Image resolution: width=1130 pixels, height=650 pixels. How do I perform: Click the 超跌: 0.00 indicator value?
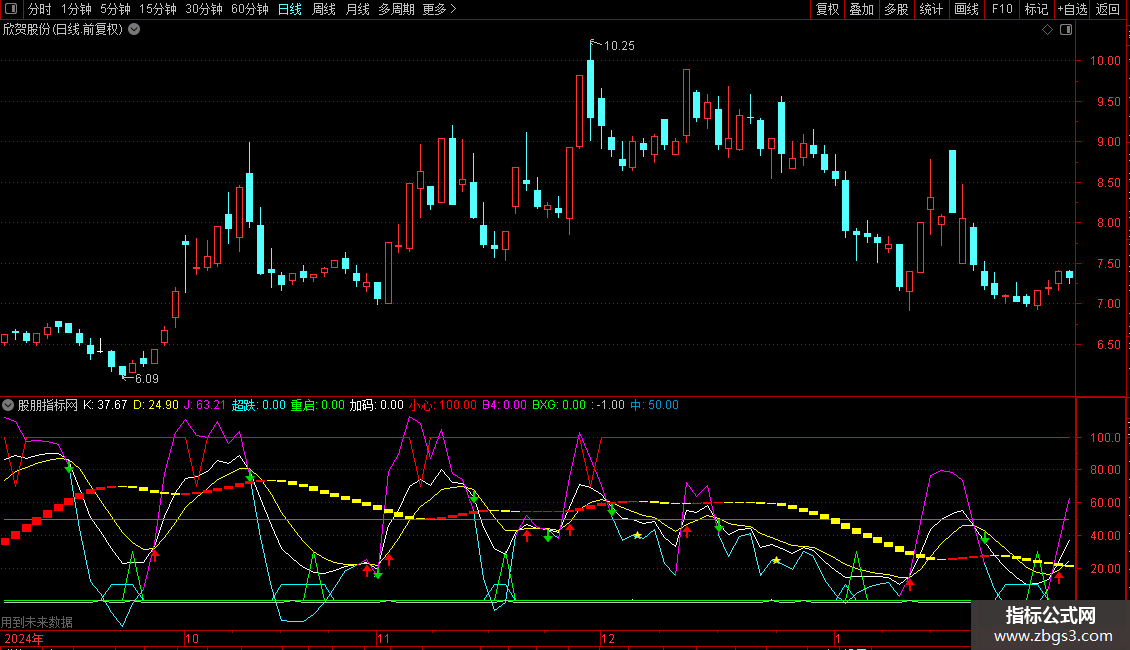(x=259, y=405)
